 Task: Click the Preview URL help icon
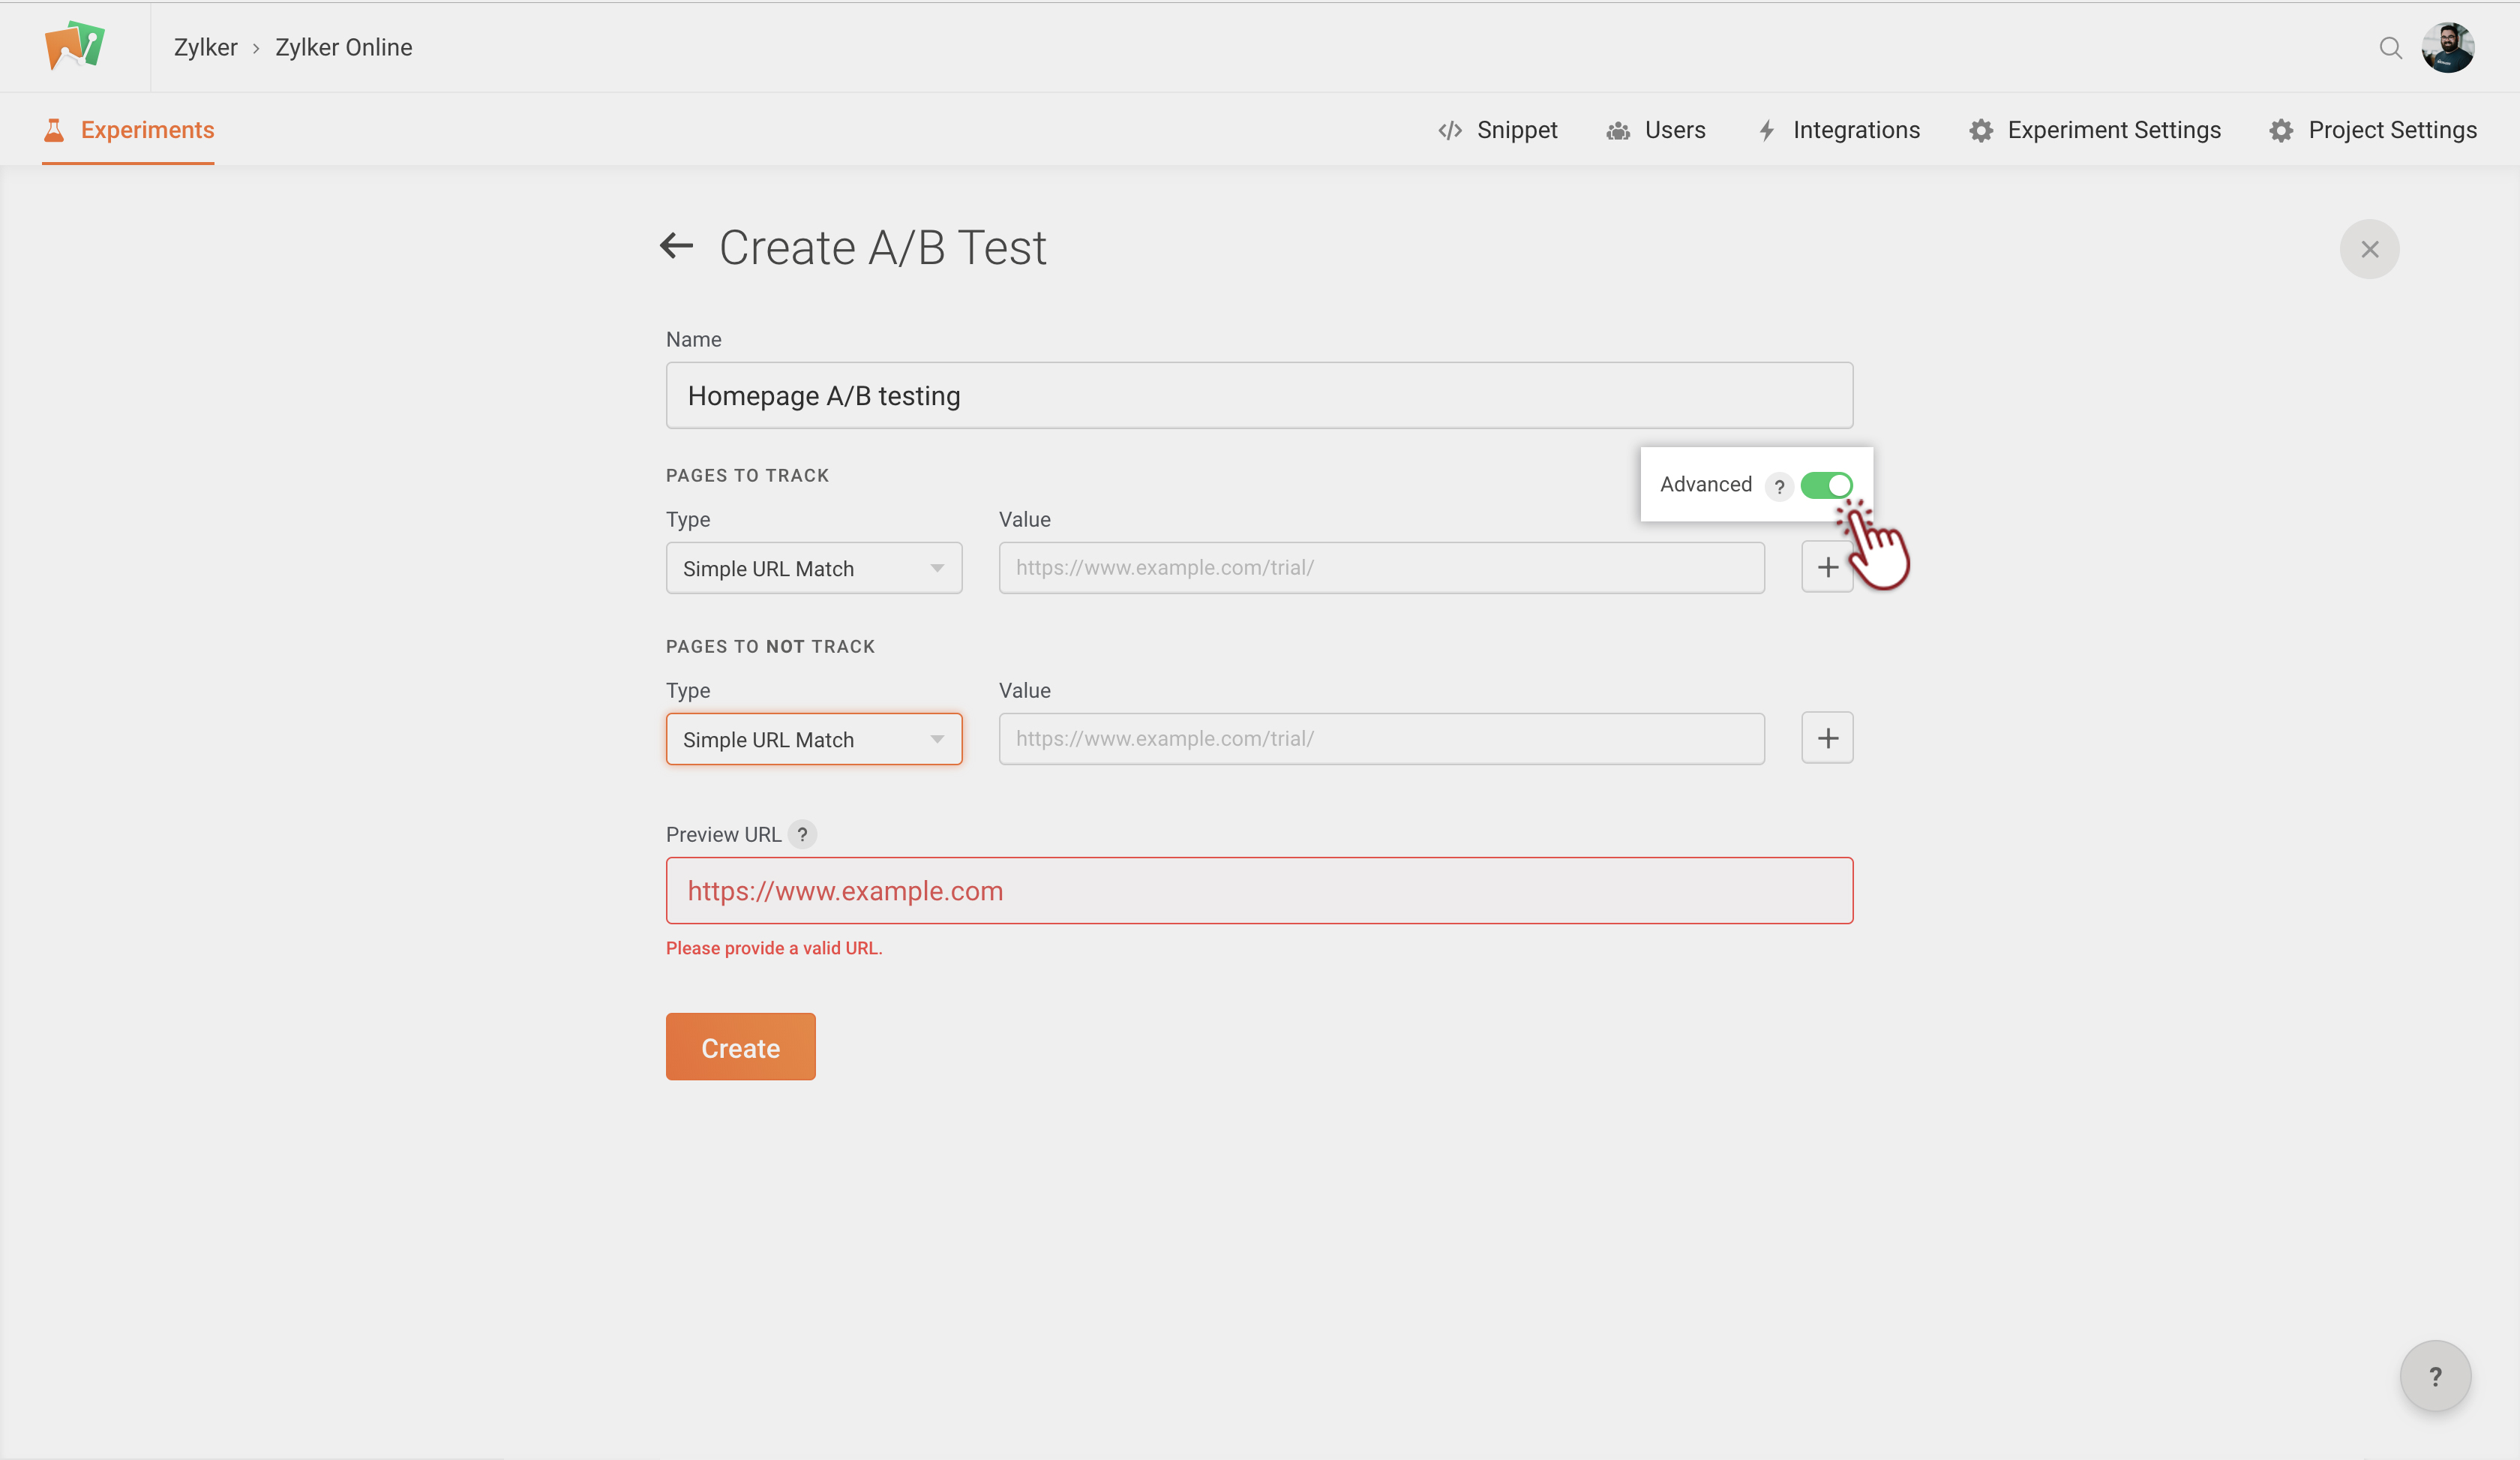point(802,834)
